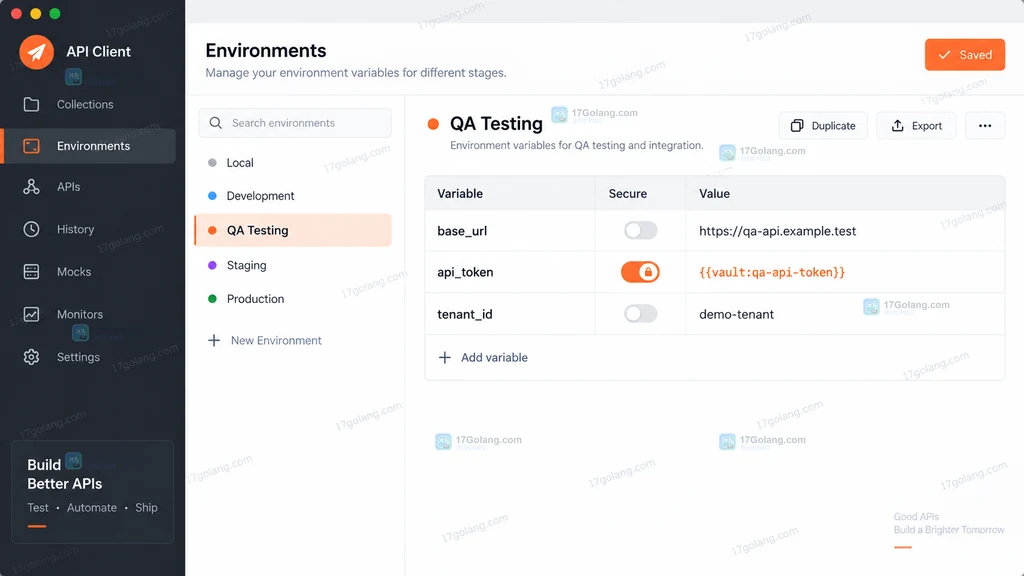Click the blue dot next to Development
This screenshot has height=576, width=1024.
pyautogui.click(x=212, y=196)
